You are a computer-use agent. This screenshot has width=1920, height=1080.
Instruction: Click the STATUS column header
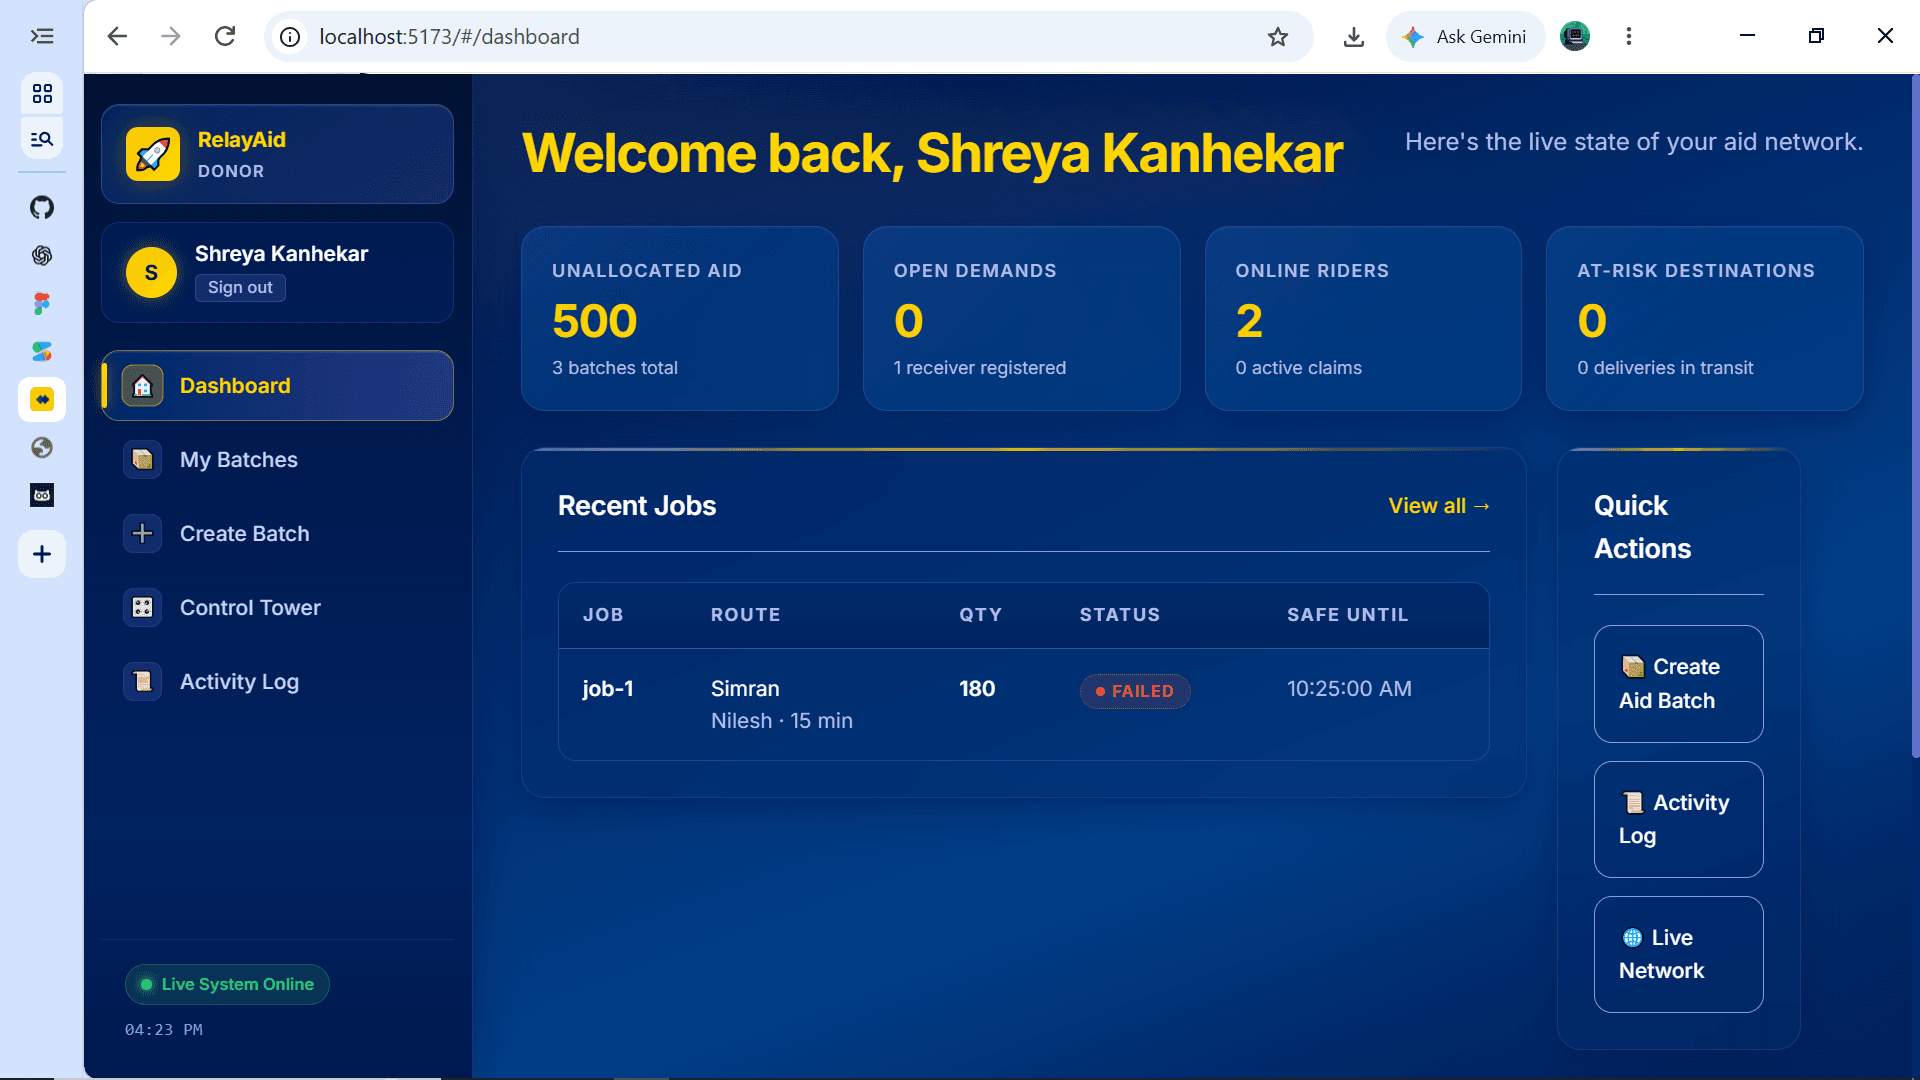click(1120, 615)
